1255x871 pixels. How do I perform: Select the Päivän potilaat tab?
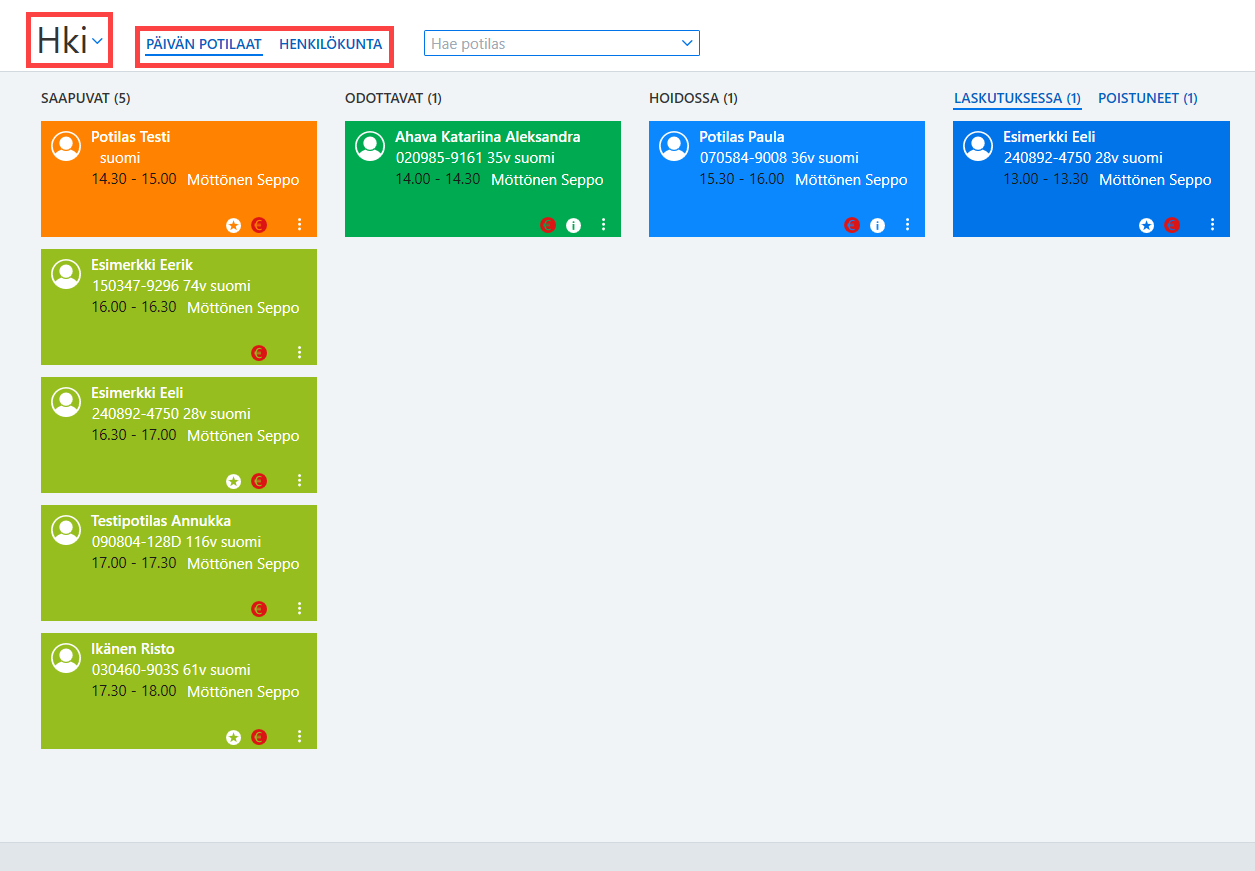(204, 45)
